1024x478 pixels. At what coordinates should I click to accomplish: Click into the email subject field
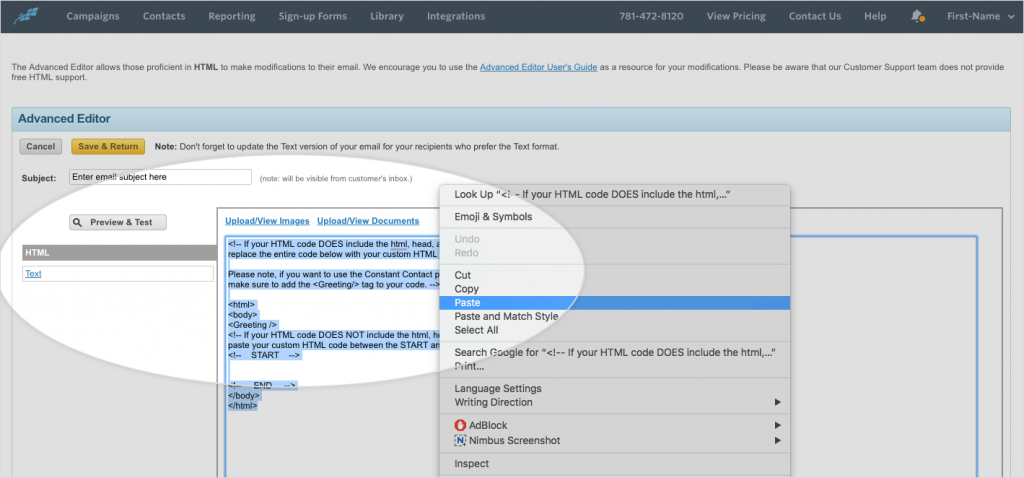point(160,177)
